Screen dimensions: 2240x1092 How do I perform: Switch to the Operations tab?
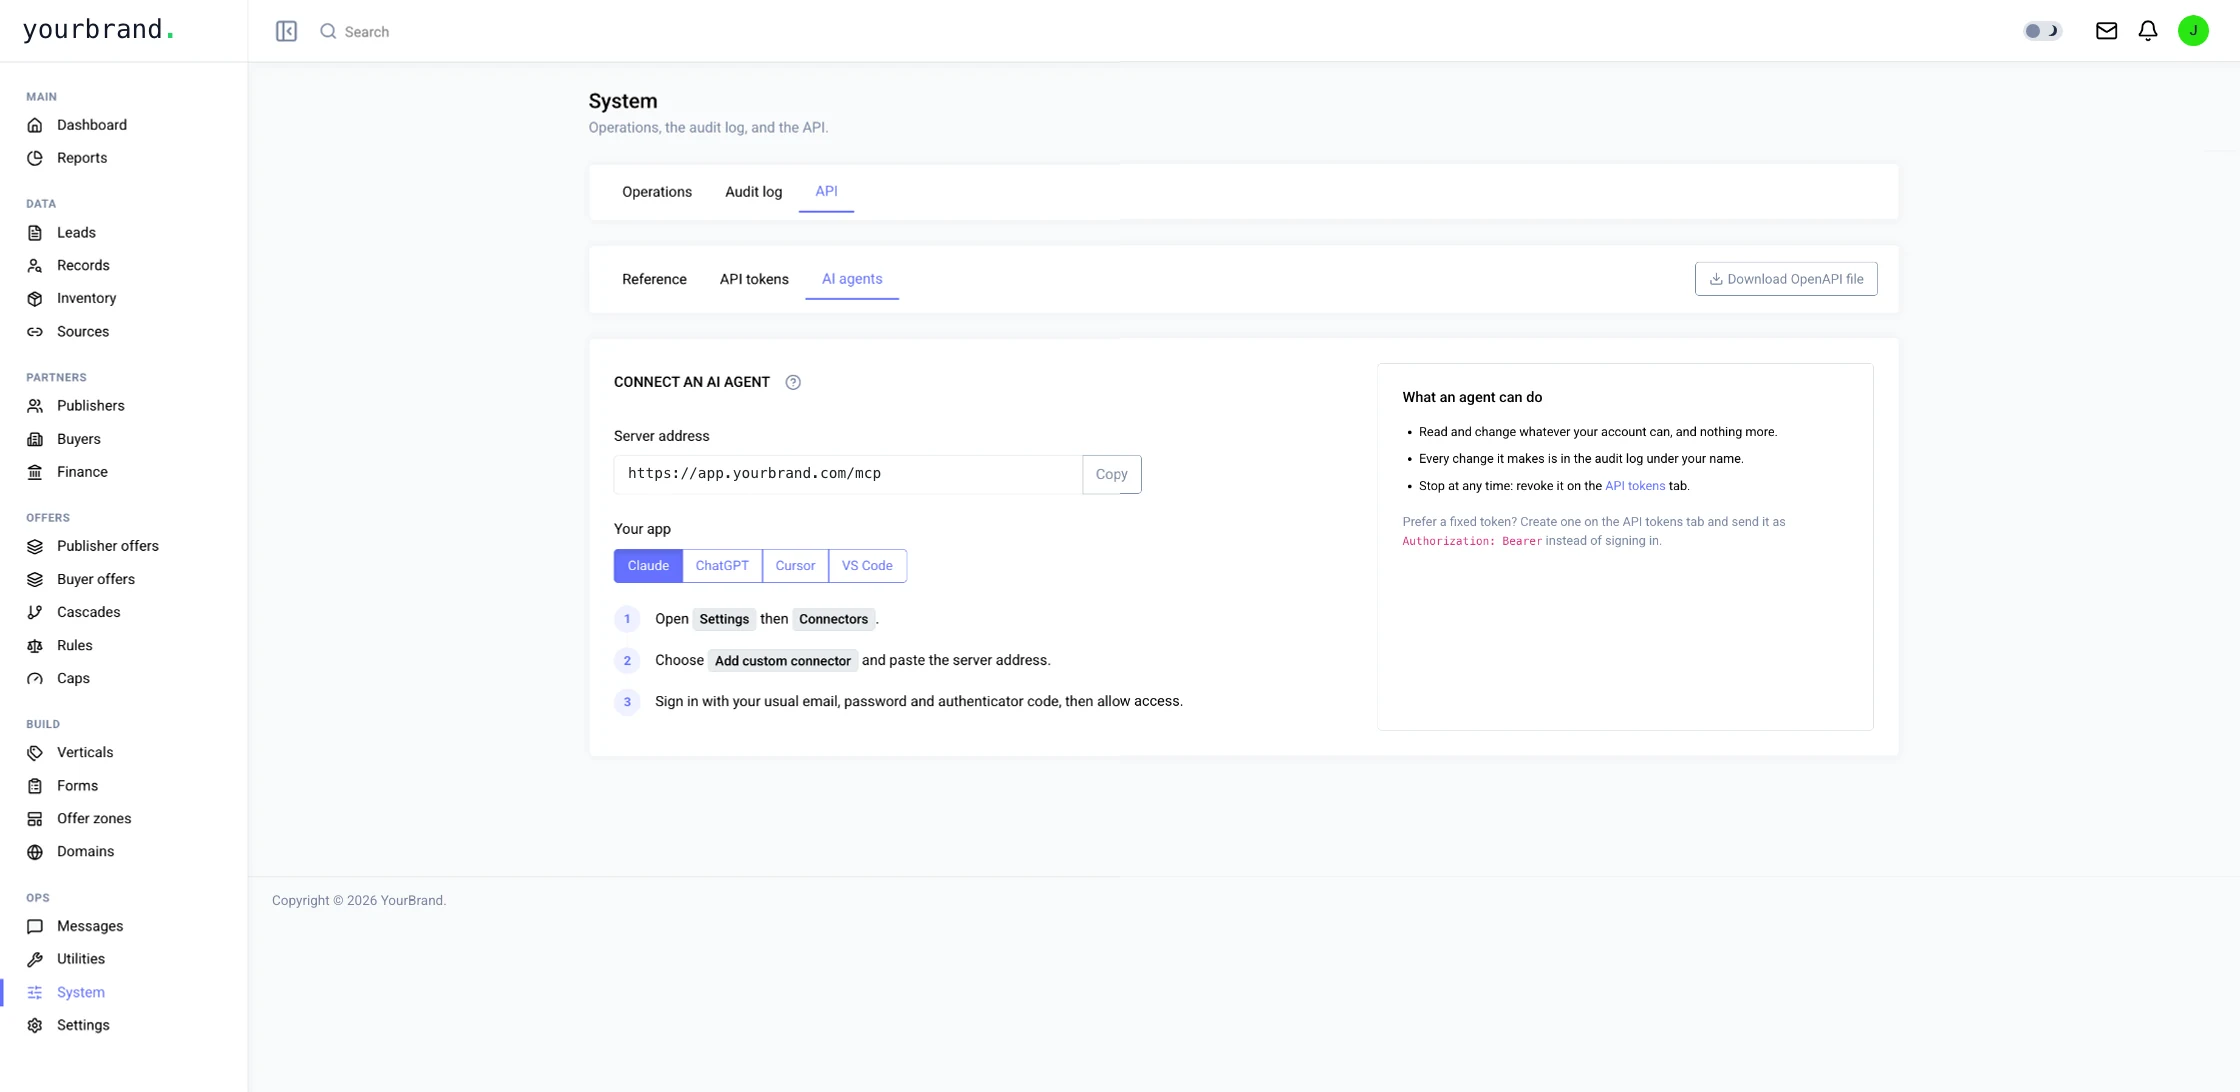pos(657,192)
